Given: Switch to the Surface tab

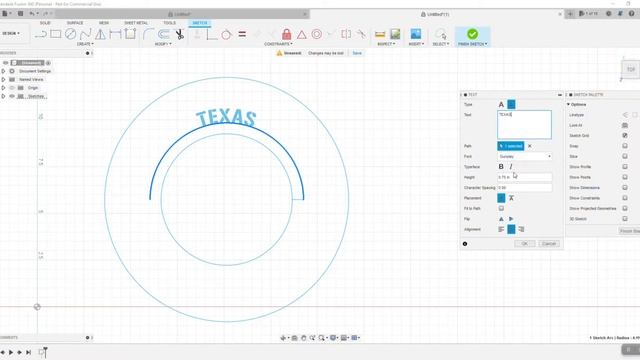Looking at the screenshot, I should pyautogui.click(x=75, y=23).
